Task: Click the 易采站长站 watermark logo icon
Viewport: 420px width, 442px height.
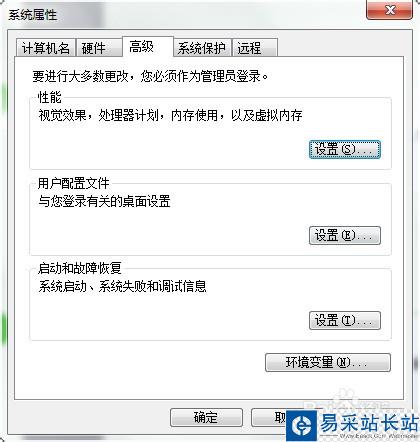Action: 302,426
